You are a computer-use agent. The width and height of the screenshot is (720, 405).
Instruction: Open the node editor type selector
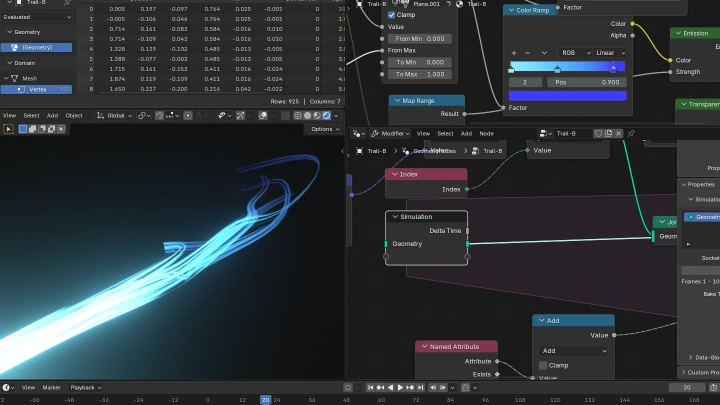tap(358, 134)
